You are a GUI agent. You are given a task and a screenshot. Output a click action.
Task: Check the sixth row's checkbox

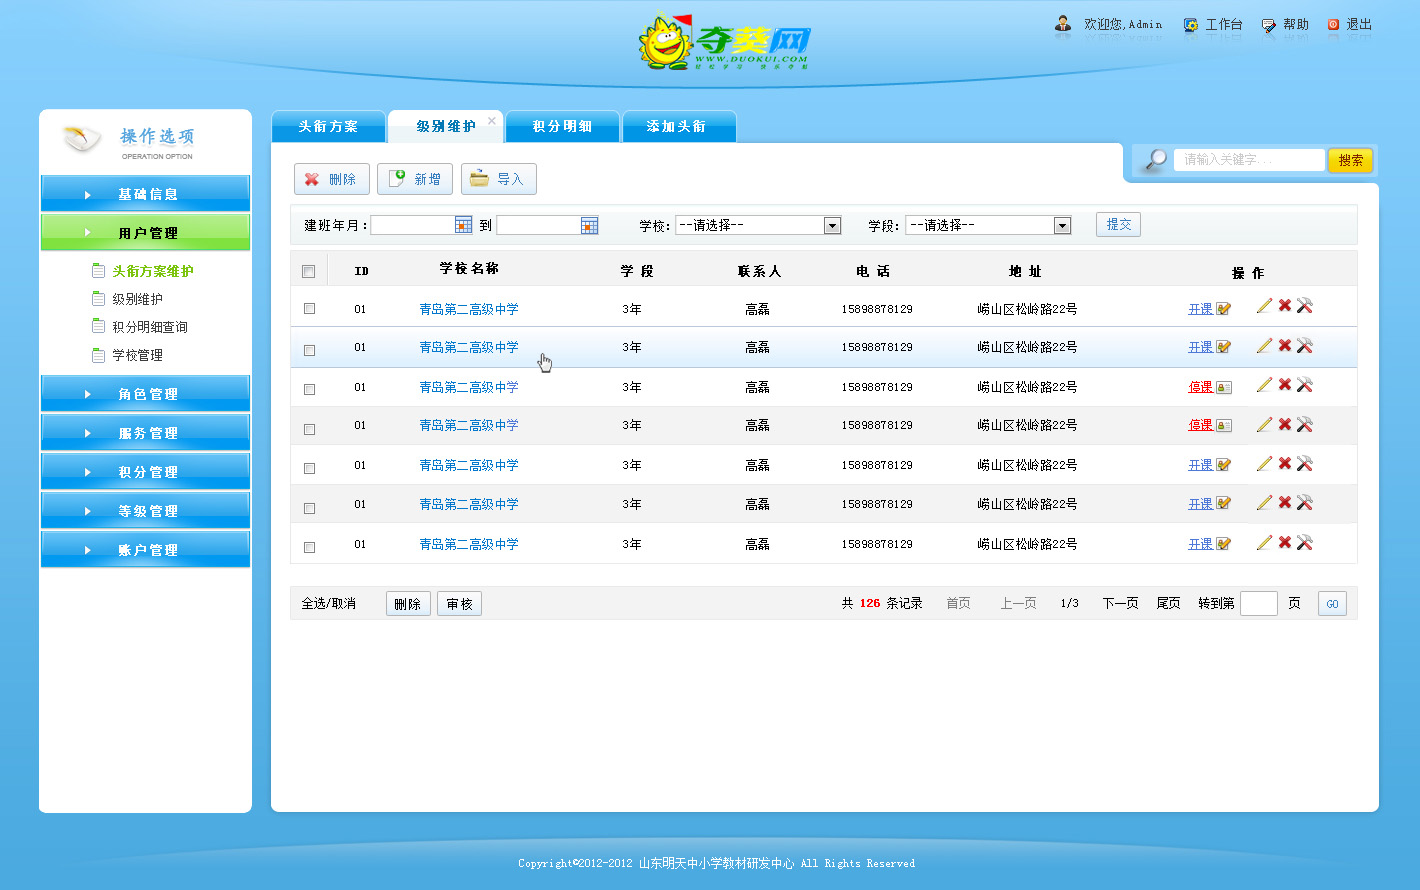pos(309,508)
